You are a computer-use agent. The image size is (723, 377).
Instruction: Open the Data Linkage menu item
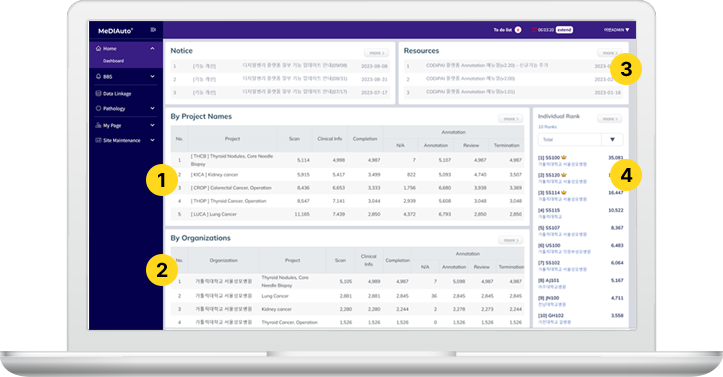point(125,94)
